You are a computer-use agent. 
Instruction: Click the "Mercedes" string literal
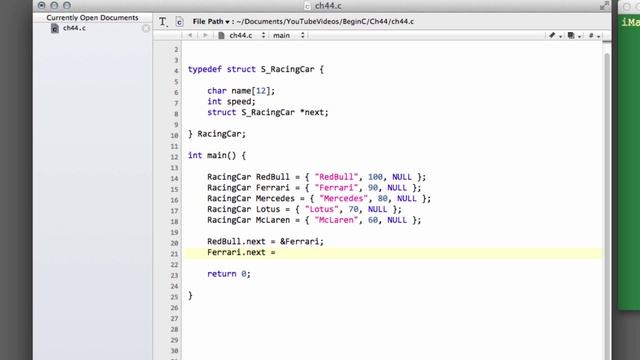coord(344,198)
